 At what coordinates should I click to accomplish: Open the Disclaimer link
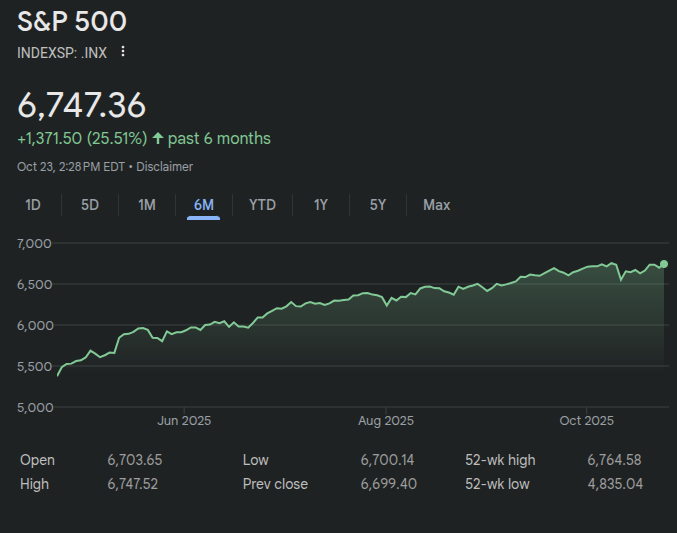coord(164,167)
